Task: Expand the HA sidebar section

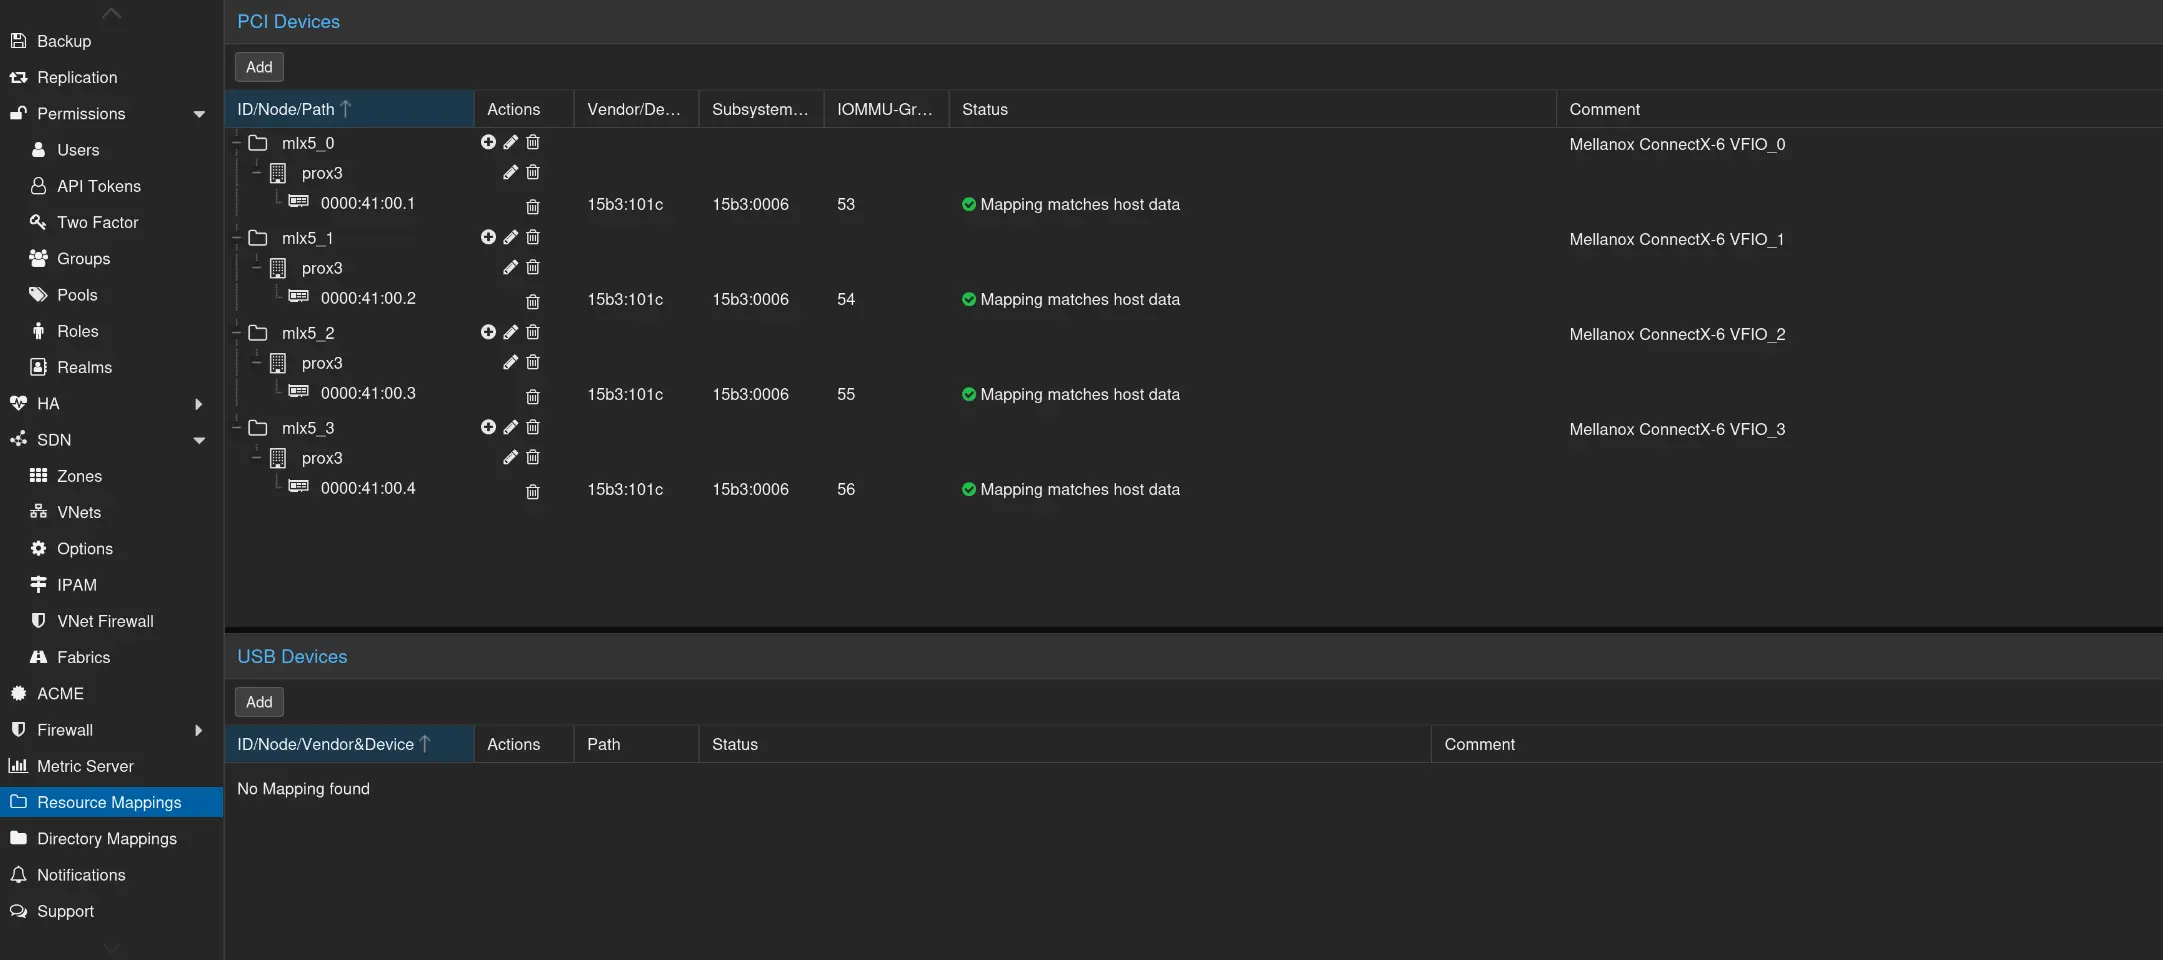Action: (x=199, y=404)
